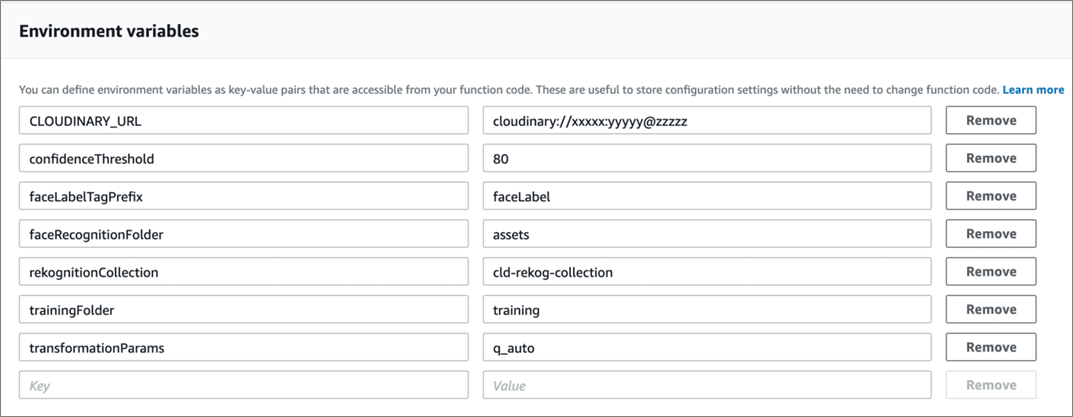
Task: Click the assets value field
Action: click(707, 234)
